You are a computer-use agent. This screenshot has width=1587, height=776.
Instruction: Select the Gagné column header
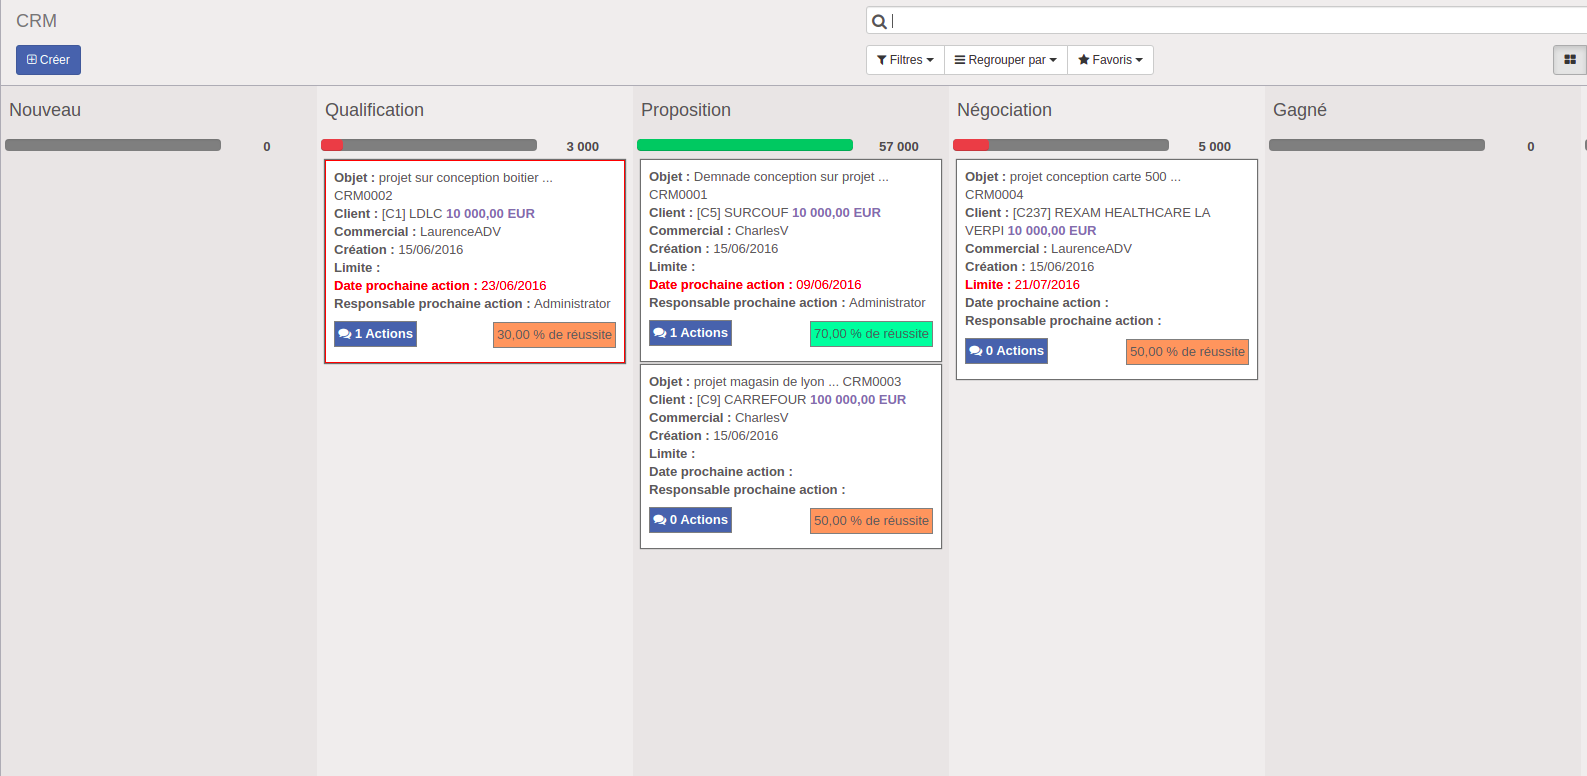tap(1300, 110)
